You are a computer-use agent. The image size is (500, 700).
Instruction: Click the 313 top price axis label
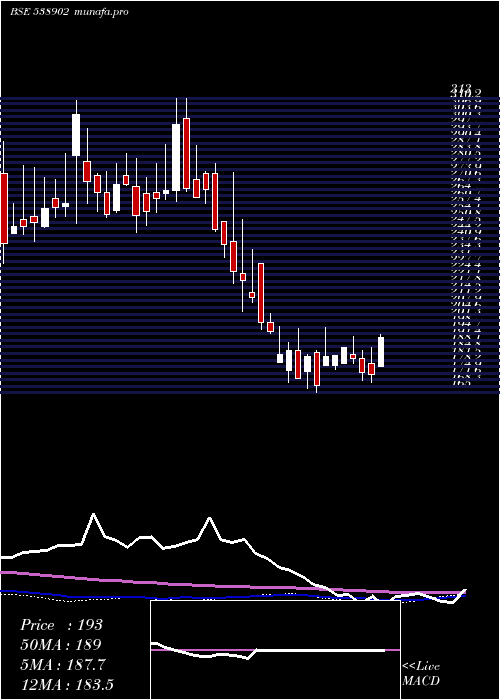(x=461, y=88)
